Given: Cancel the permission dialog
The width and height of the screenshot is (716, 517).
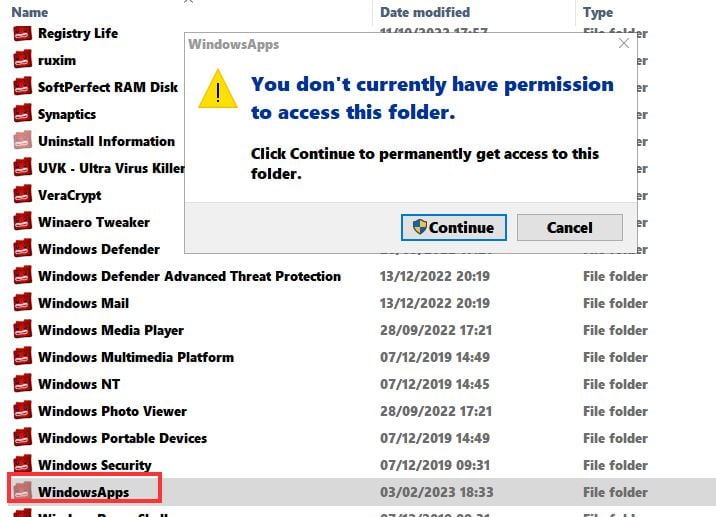Looking at the screenshot, I should coord(569,227).
